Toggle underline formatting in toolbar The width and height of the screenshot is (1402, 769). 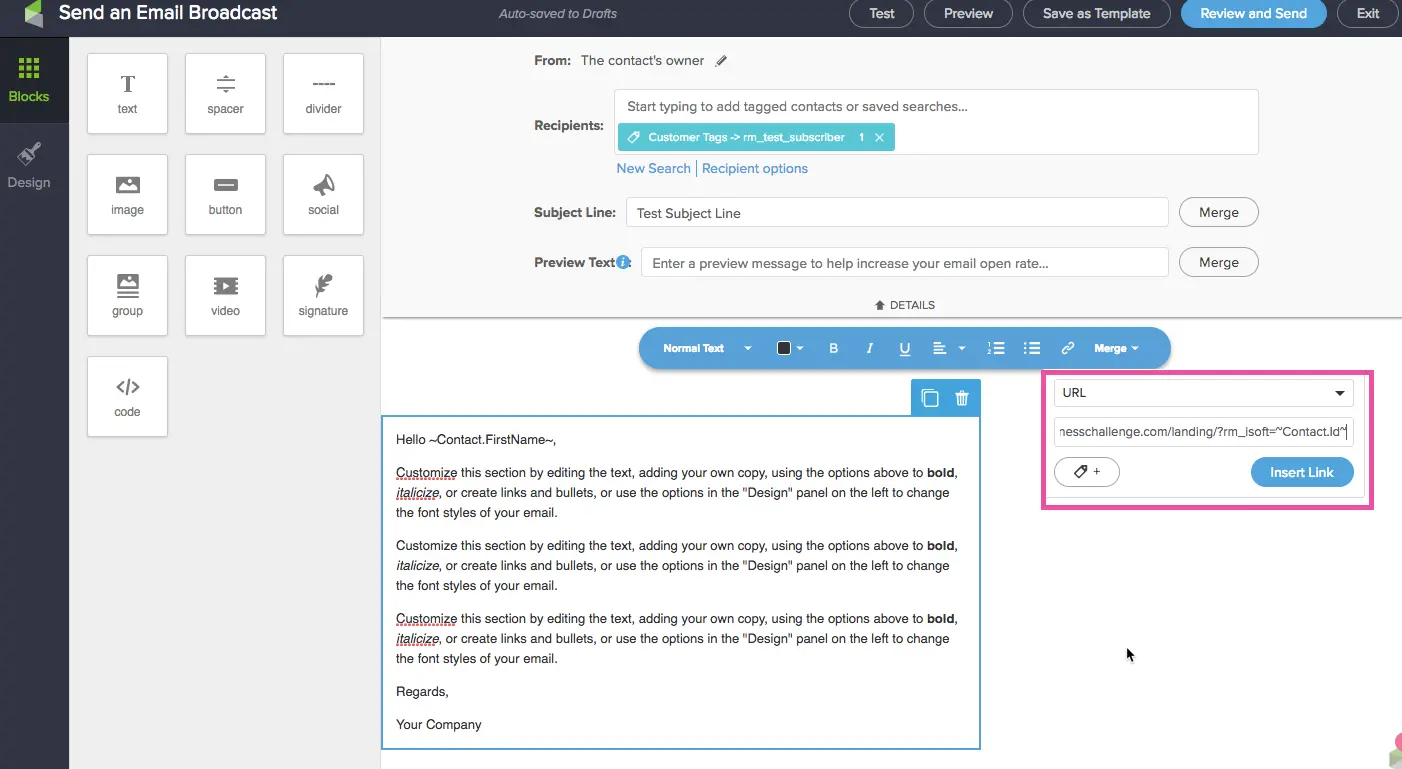pos(905,348)
